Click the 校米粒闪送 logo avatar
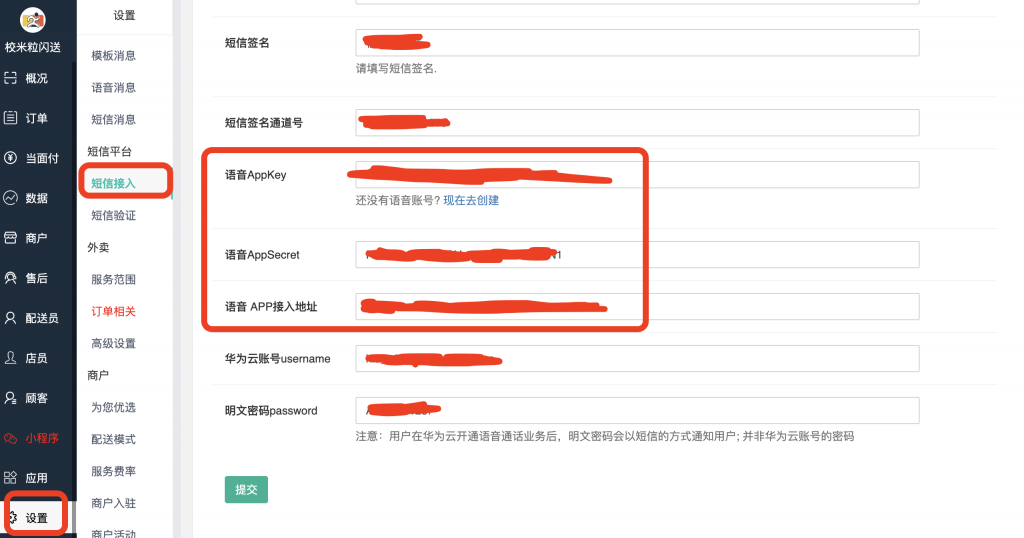Screen dimensions: 1024x538 pyautogui.click(x=33, y=20)
